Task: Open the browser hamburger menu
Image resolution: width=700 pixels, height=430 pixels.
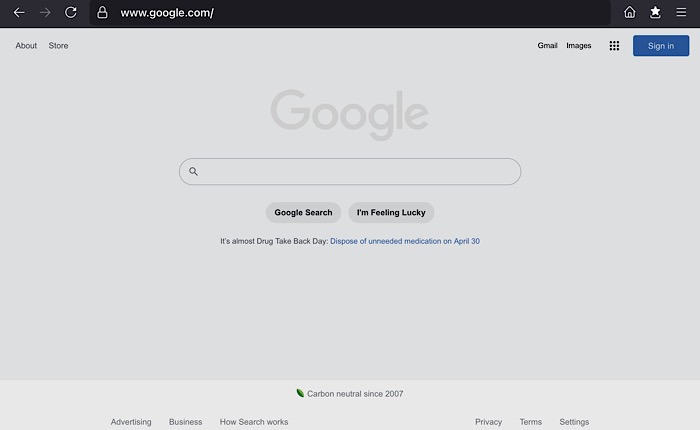Action: coord(681,12)
